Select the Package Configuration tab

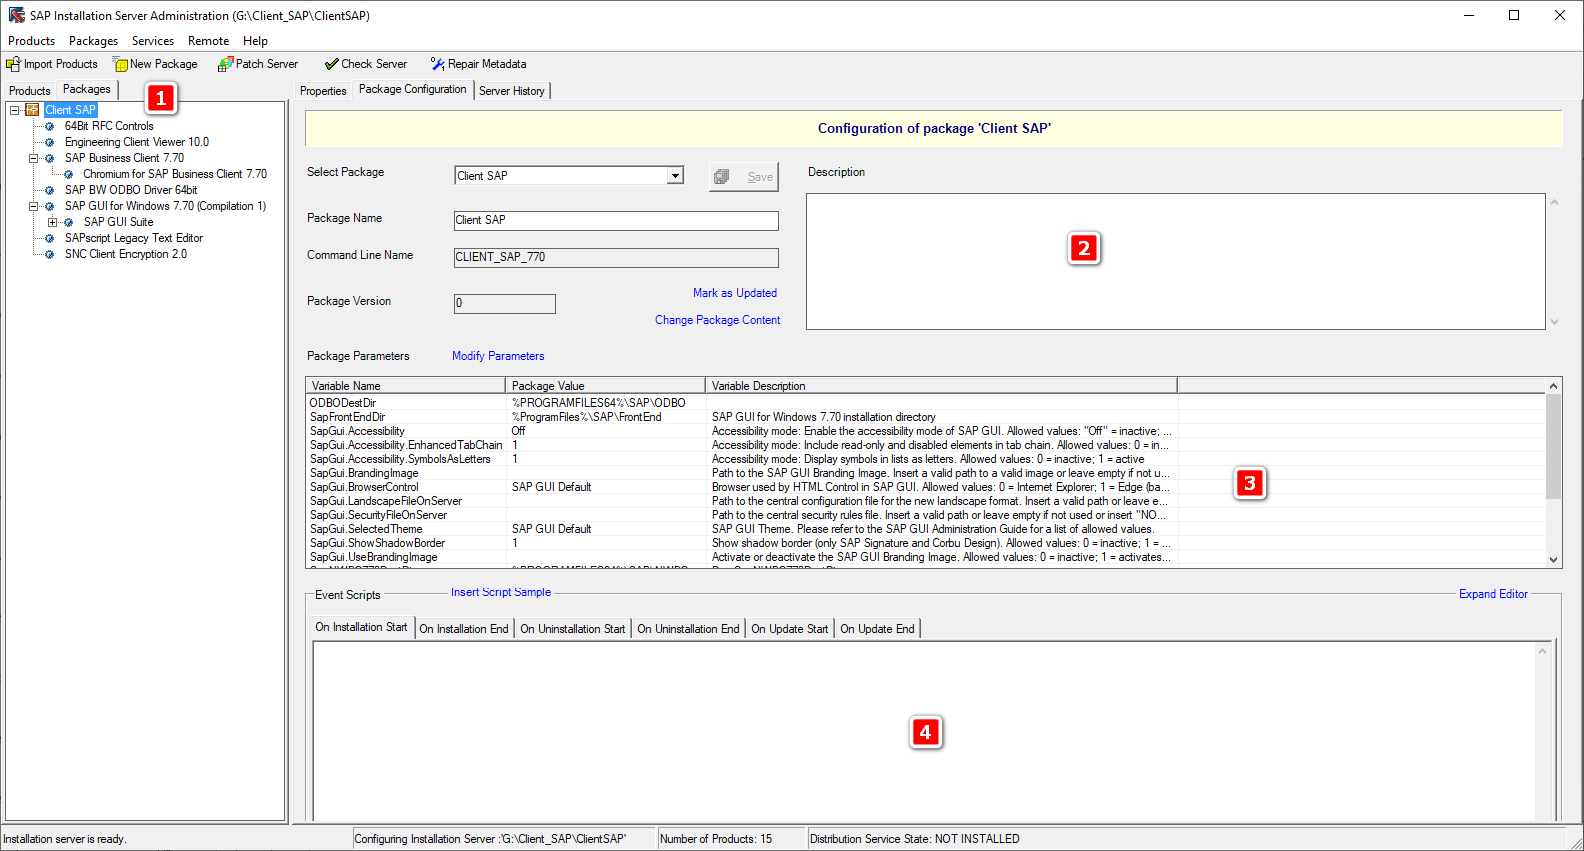pos(412,89)
